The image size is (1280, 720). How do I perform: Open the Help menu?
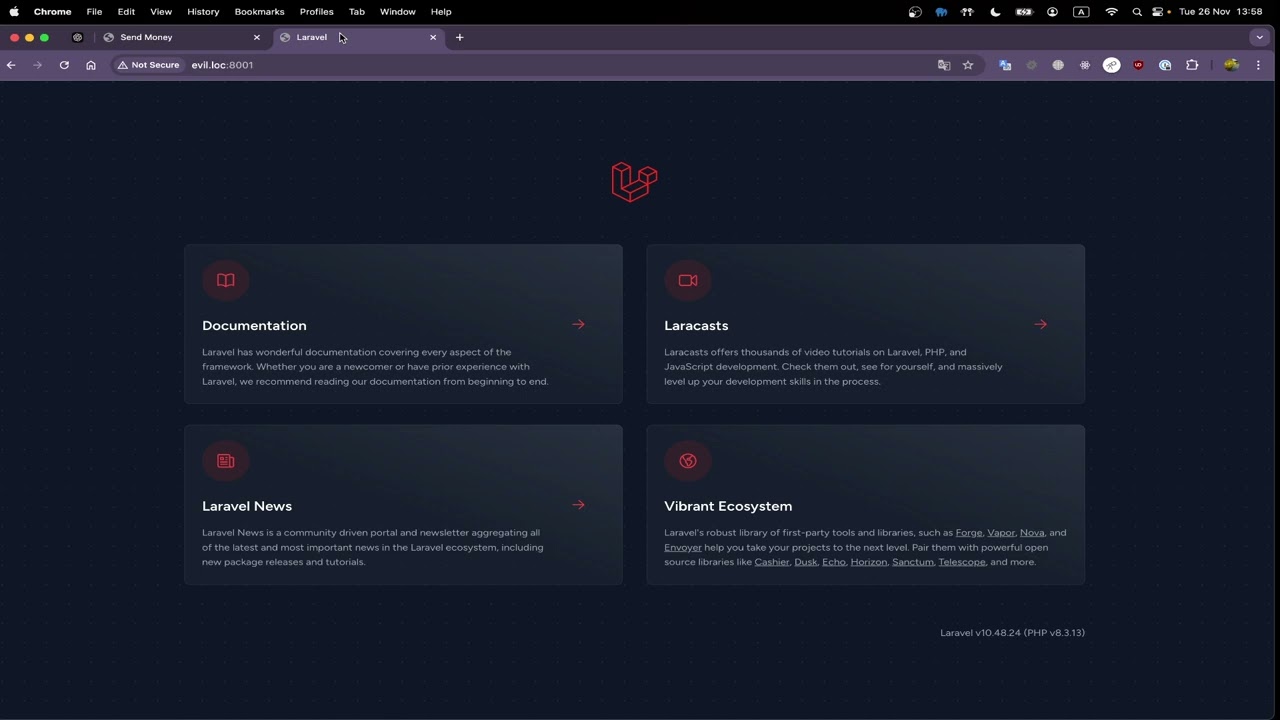(x=441, y=12)
